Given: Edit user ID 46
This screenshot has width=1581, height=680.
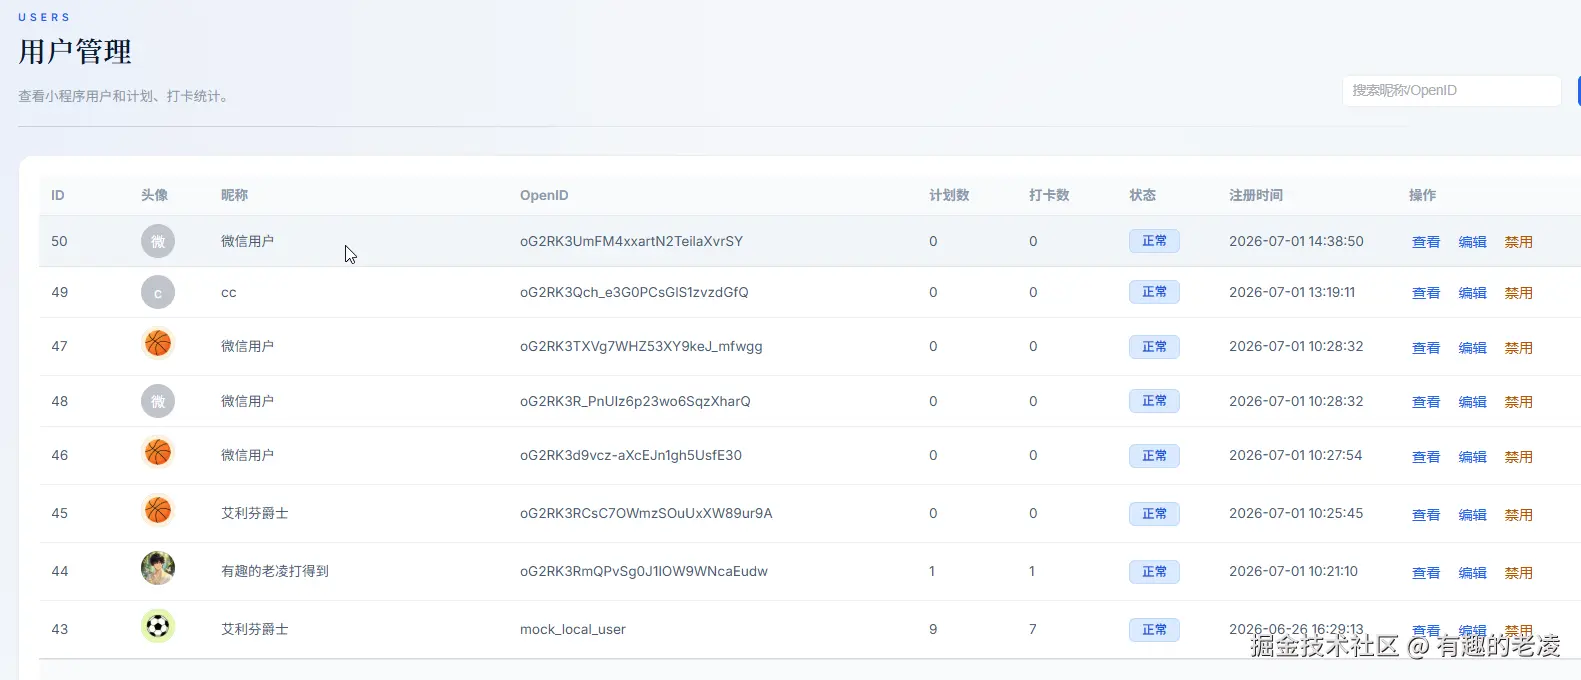Looking at the screenshot, I should tap(1472, 457).
